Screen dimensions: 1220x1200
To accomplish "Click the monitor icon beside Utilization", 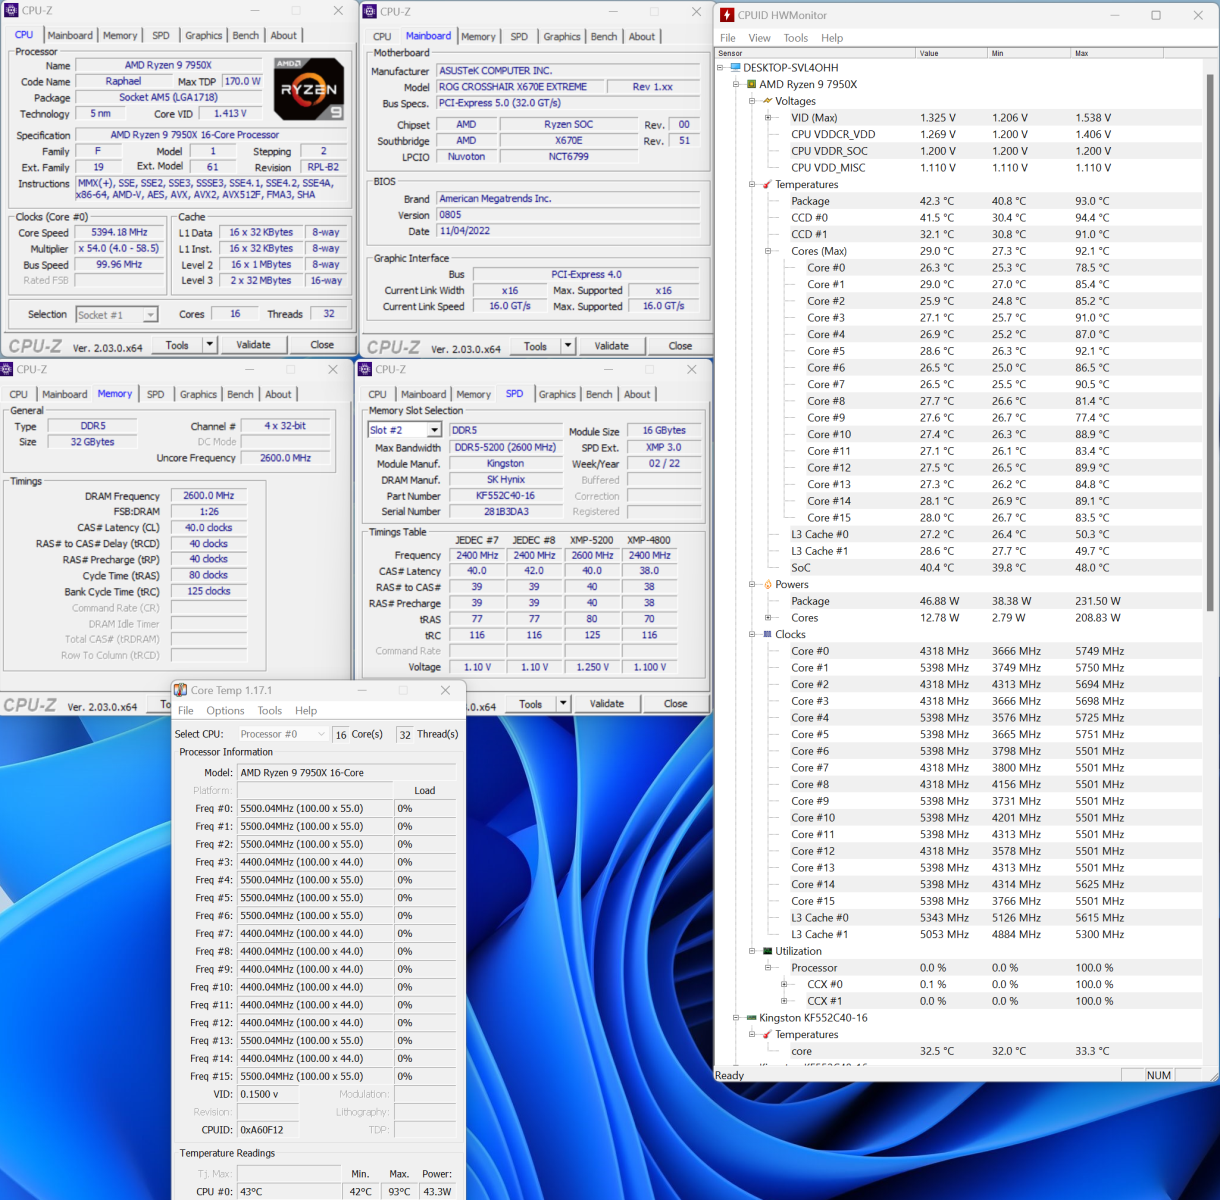I will coord(767,952).
